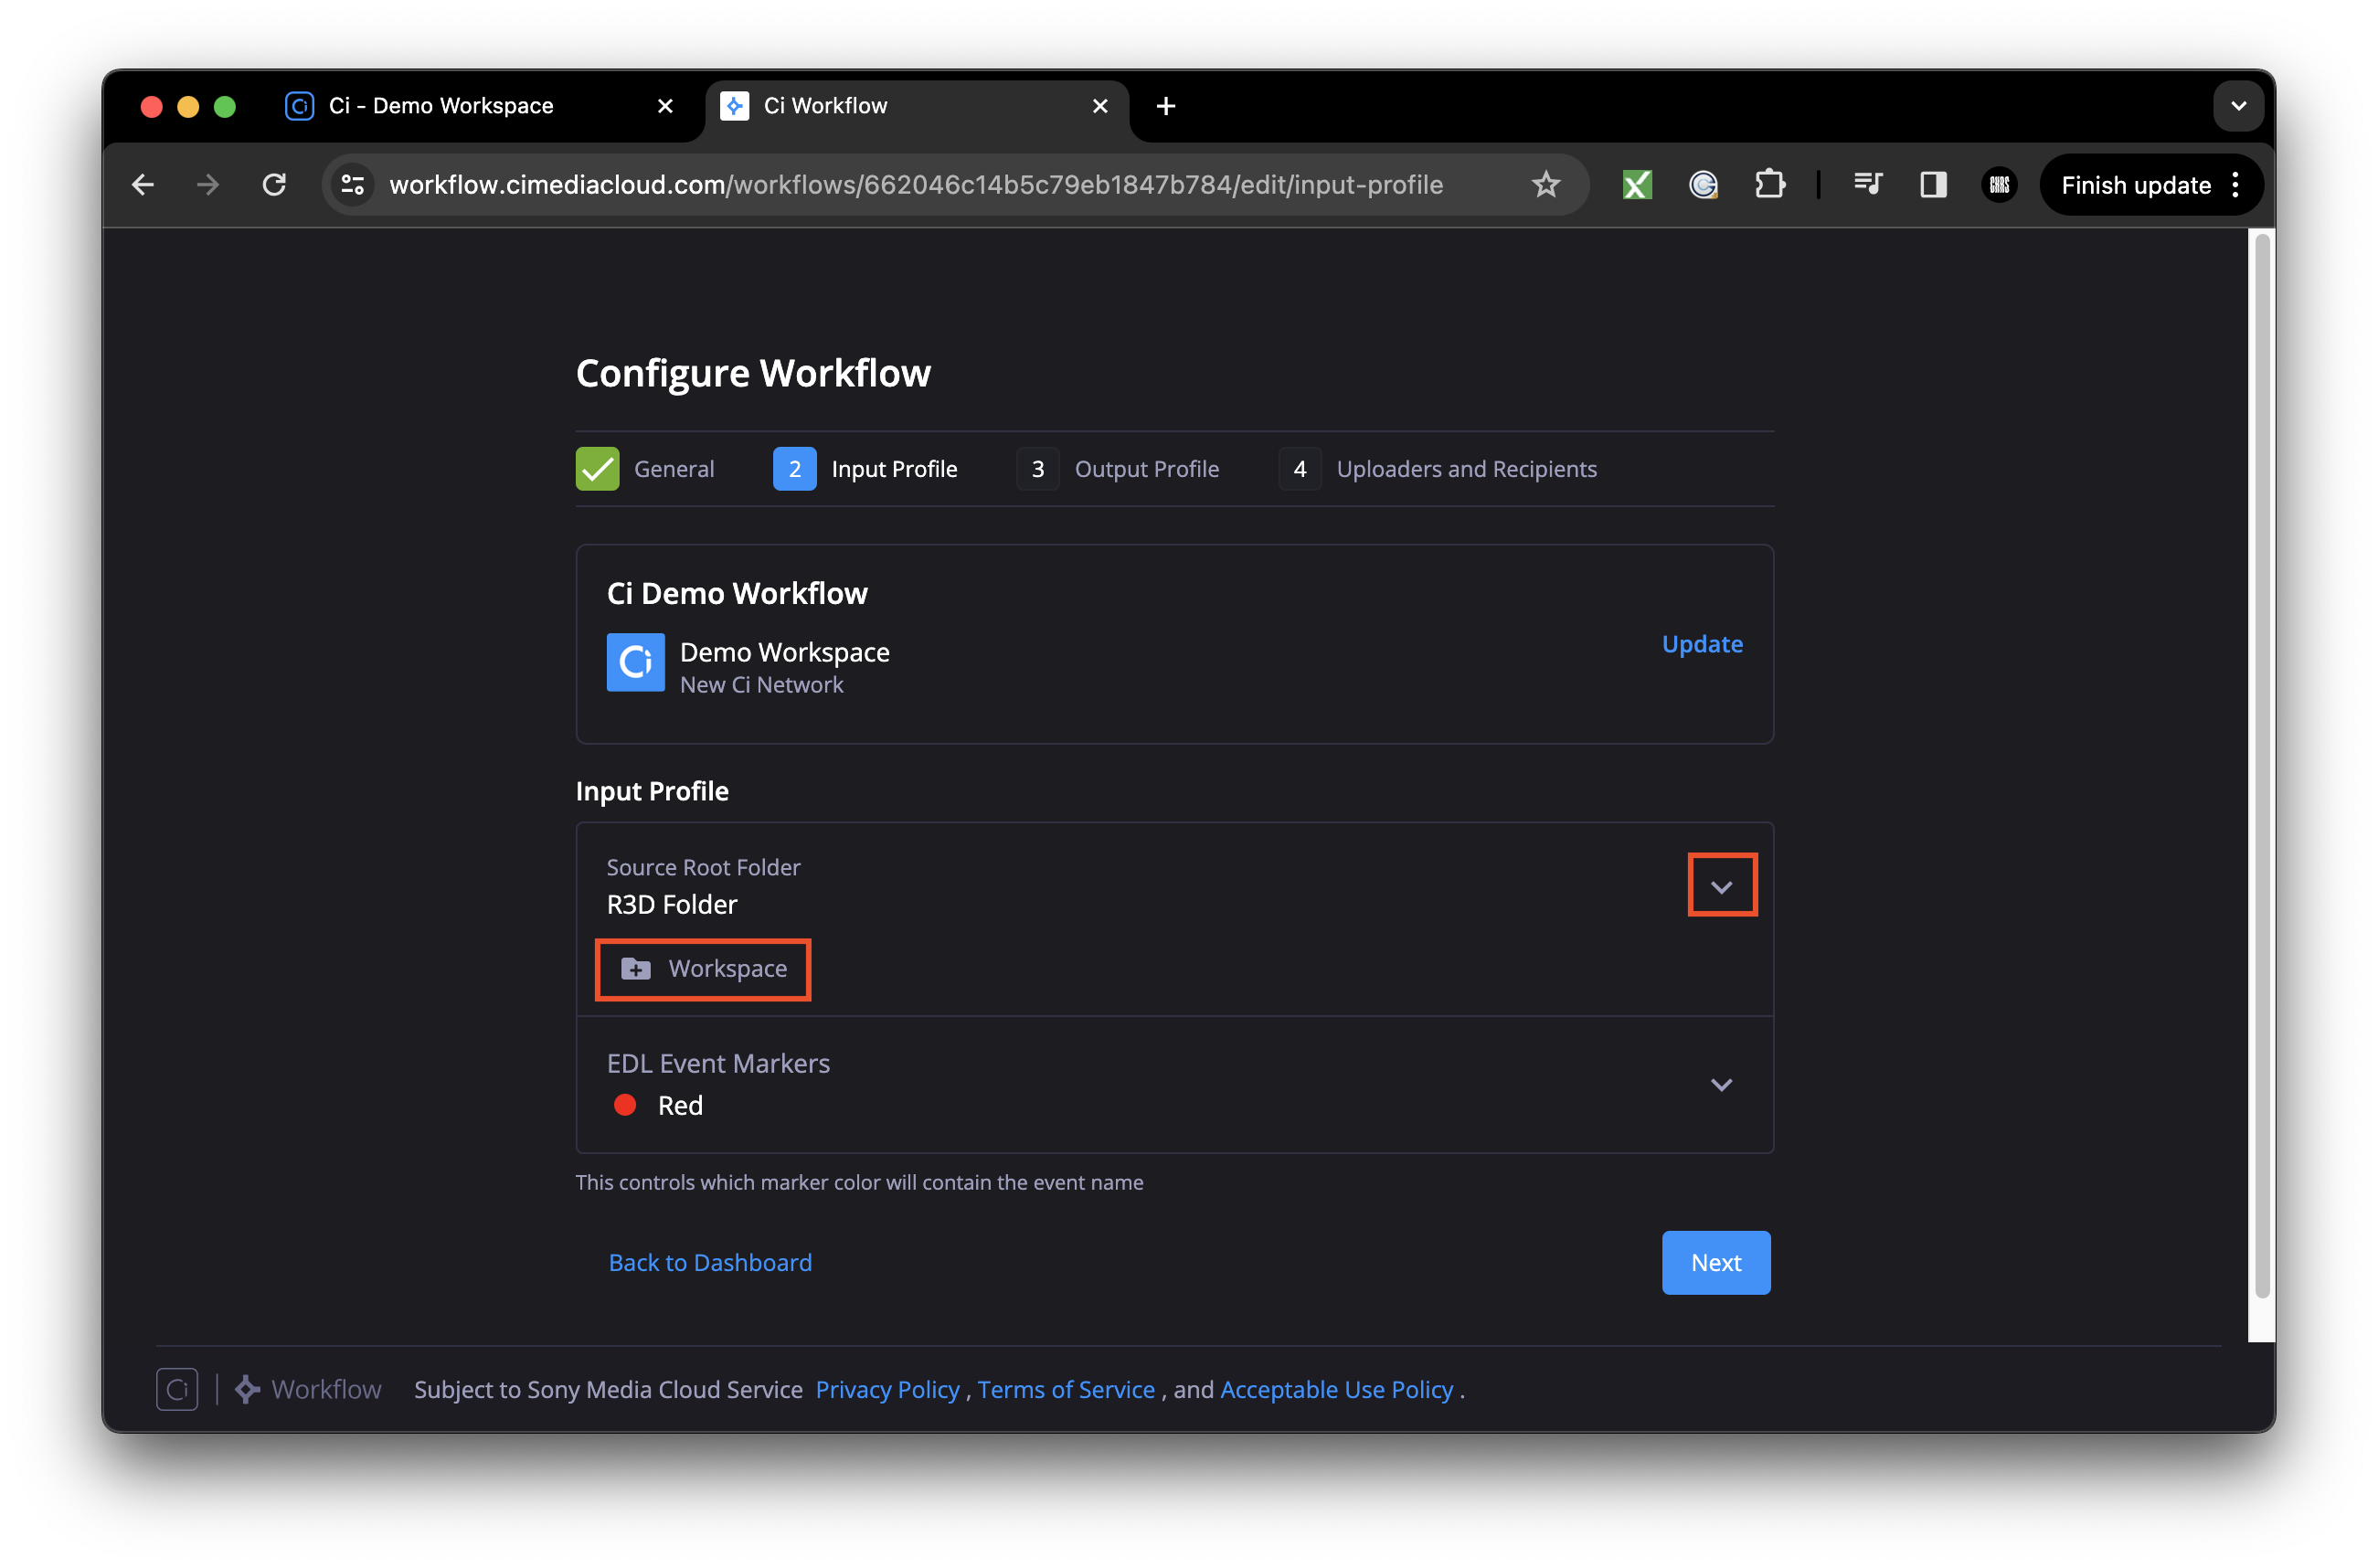Toggle the bookmark star for this page
Image resolution: width=2378 pixels, height=1568 pixels.
pos(1546,184)
